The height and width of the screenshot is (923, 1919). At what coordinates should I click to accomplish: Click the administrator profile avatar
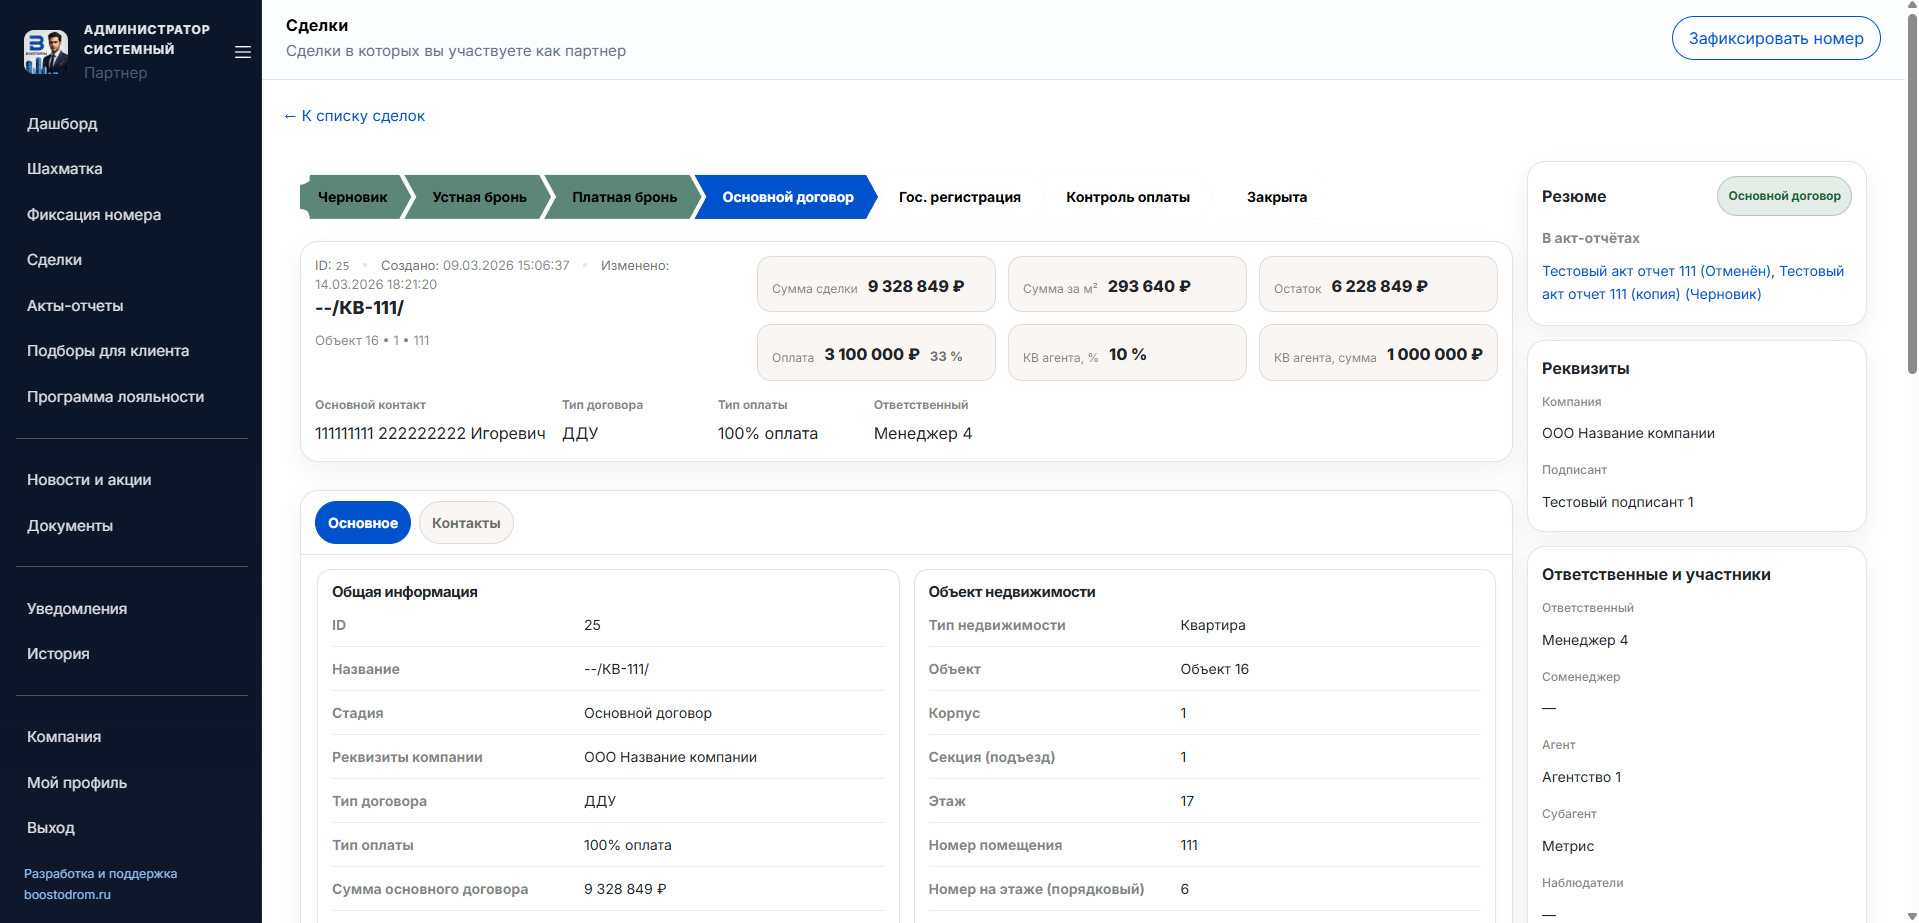pos(46,52)
